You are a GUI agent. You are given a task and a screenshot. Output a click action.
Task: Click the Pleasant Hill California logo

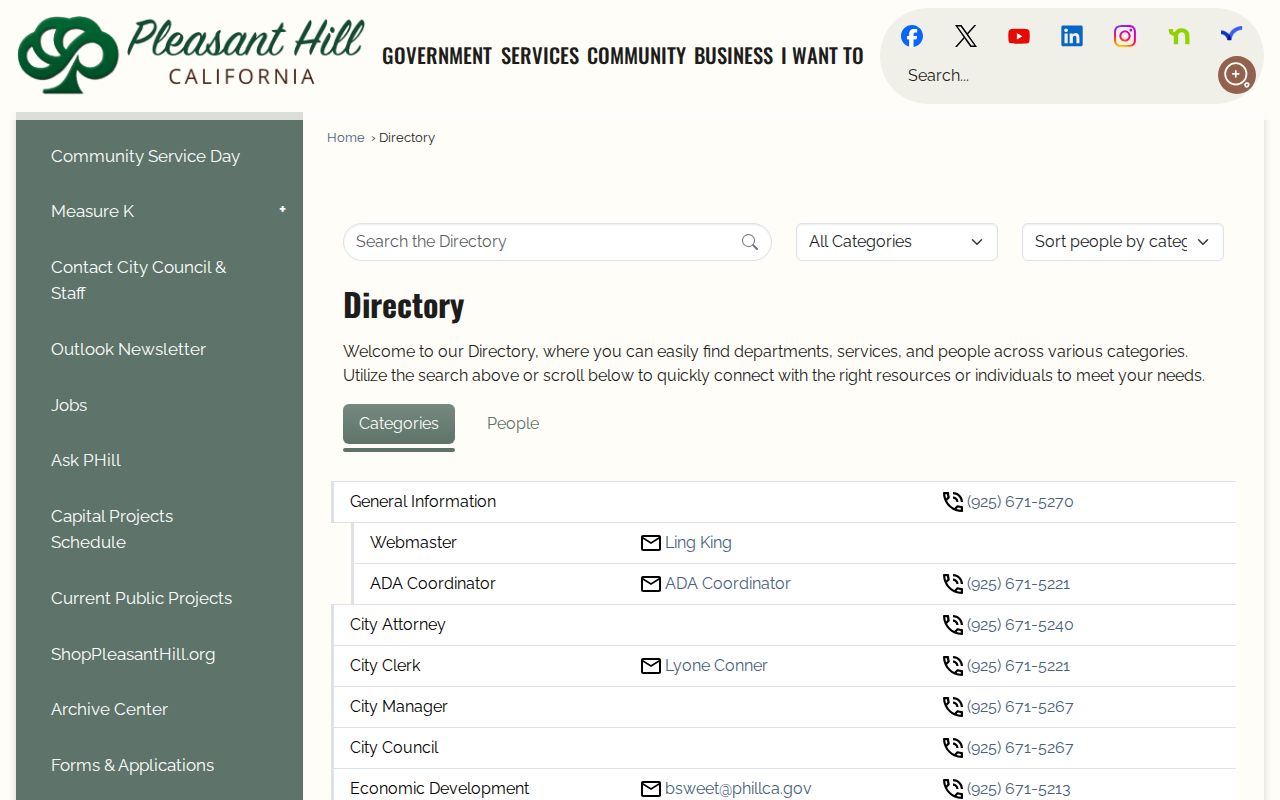pos(191,55)
